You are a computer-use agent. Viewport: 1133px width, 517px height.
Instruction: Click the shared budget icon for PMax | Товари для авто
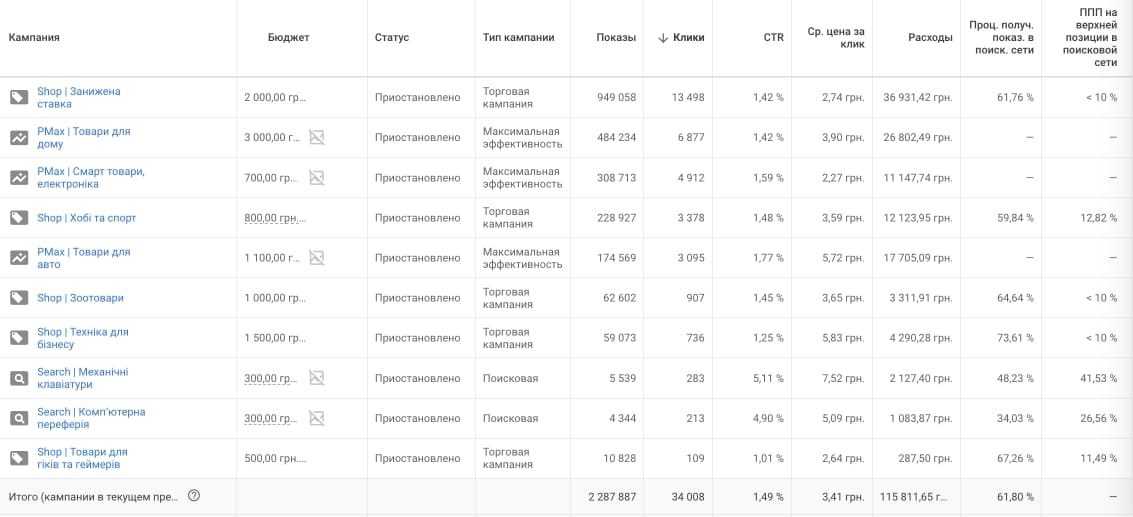[316, 258]
